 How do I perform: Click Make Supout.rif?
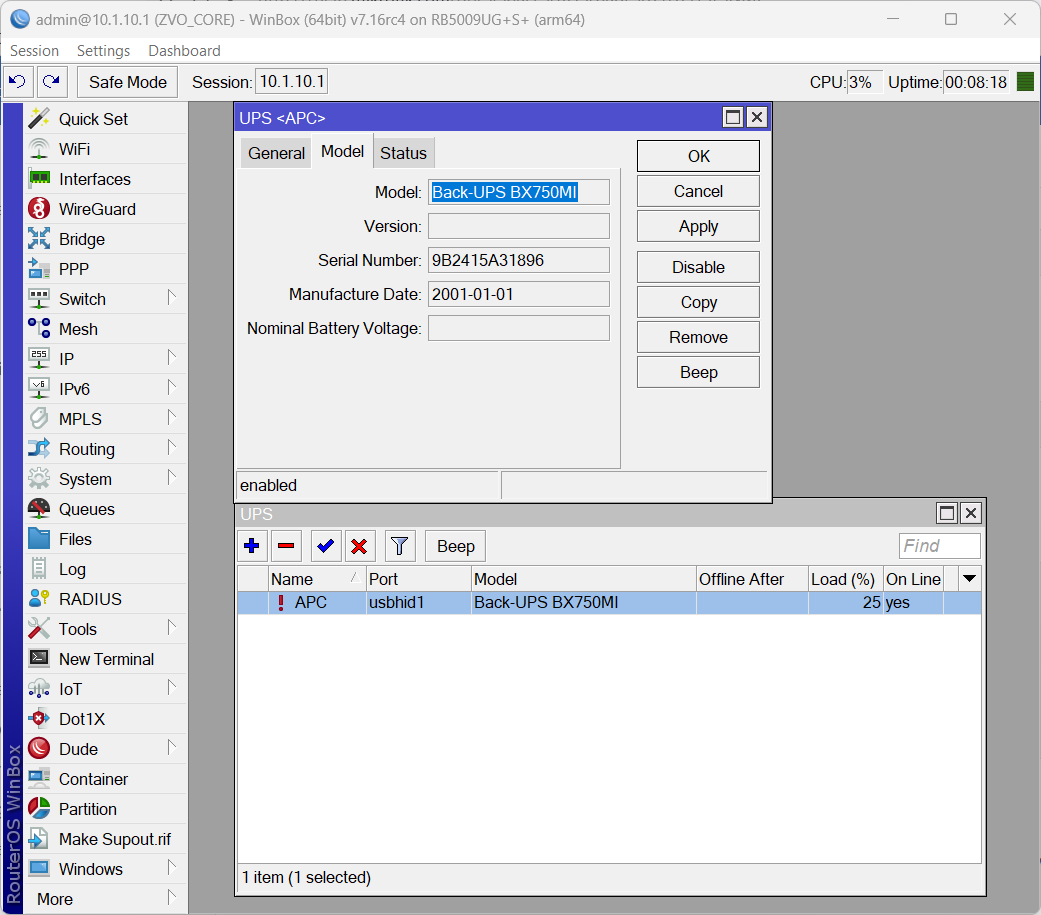pos(106,839)
